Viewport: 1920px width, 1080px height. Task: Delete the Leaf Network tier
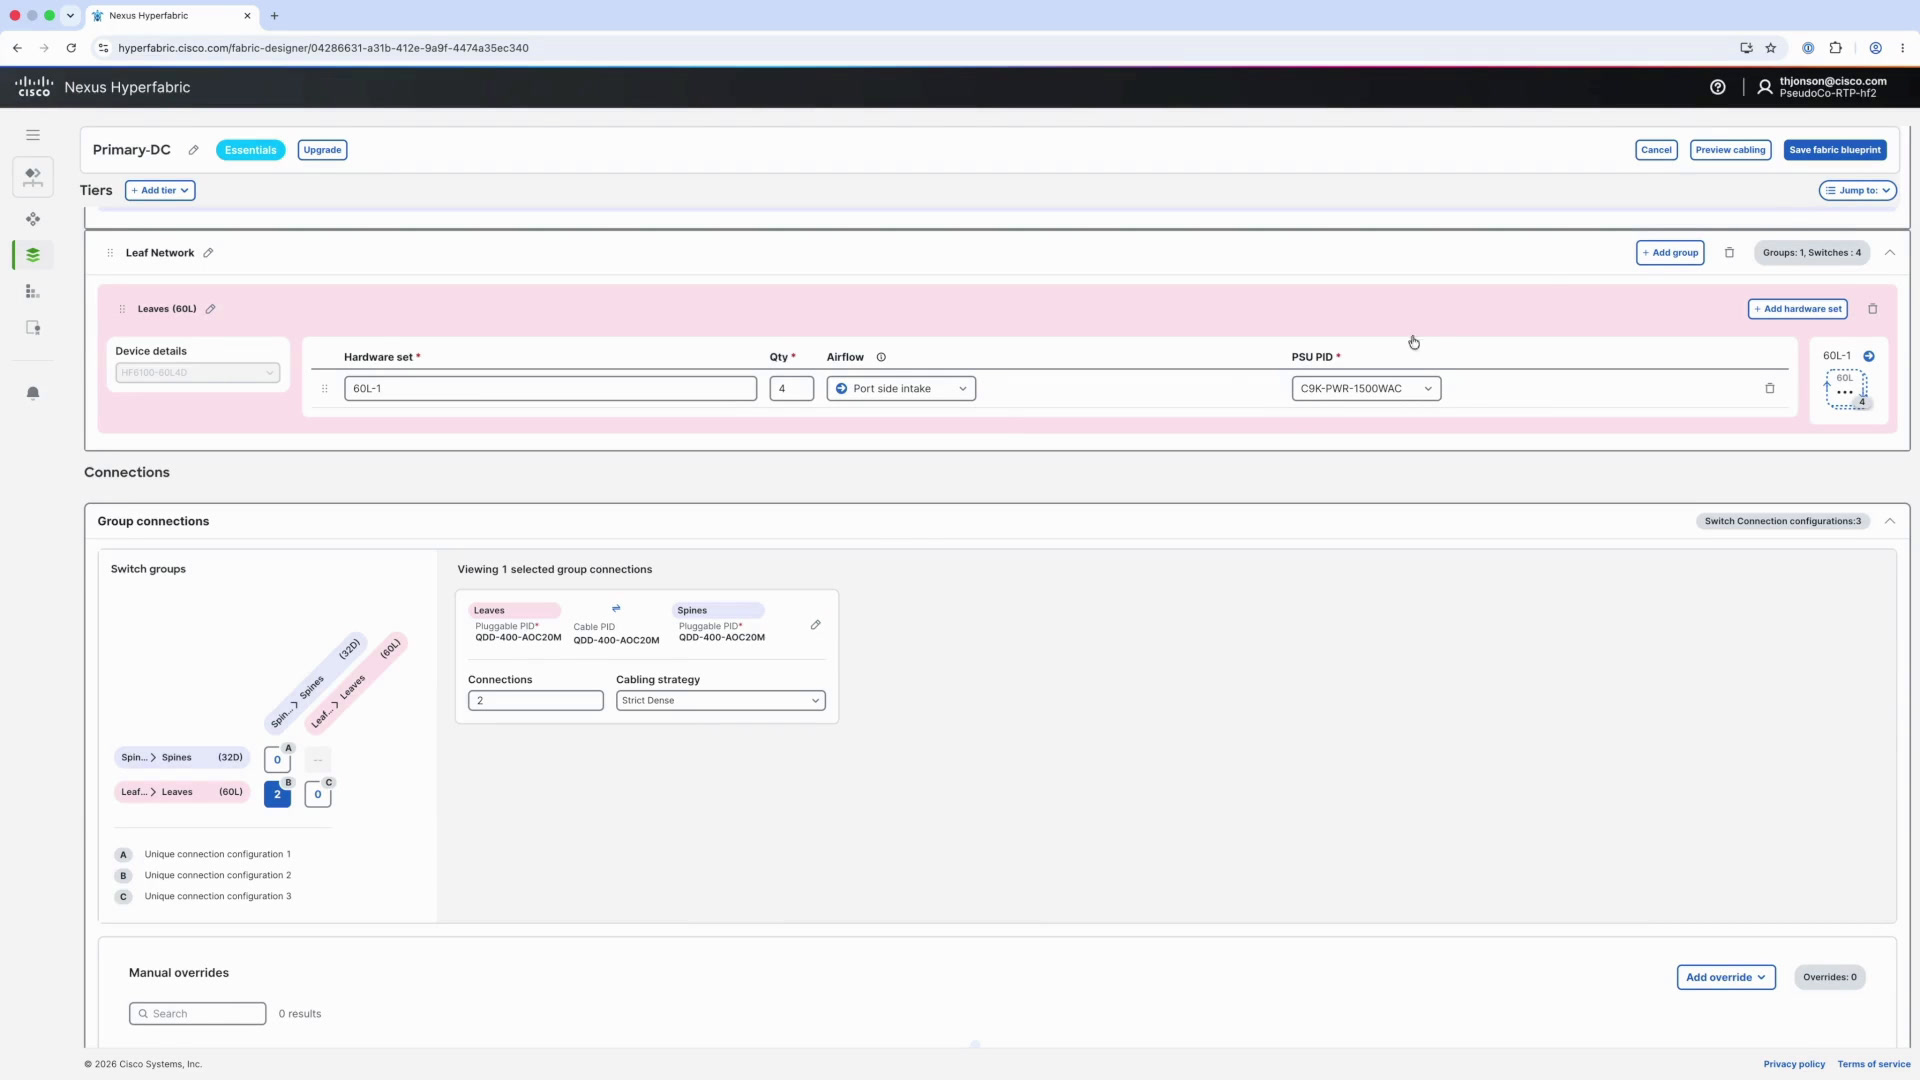1729,253
